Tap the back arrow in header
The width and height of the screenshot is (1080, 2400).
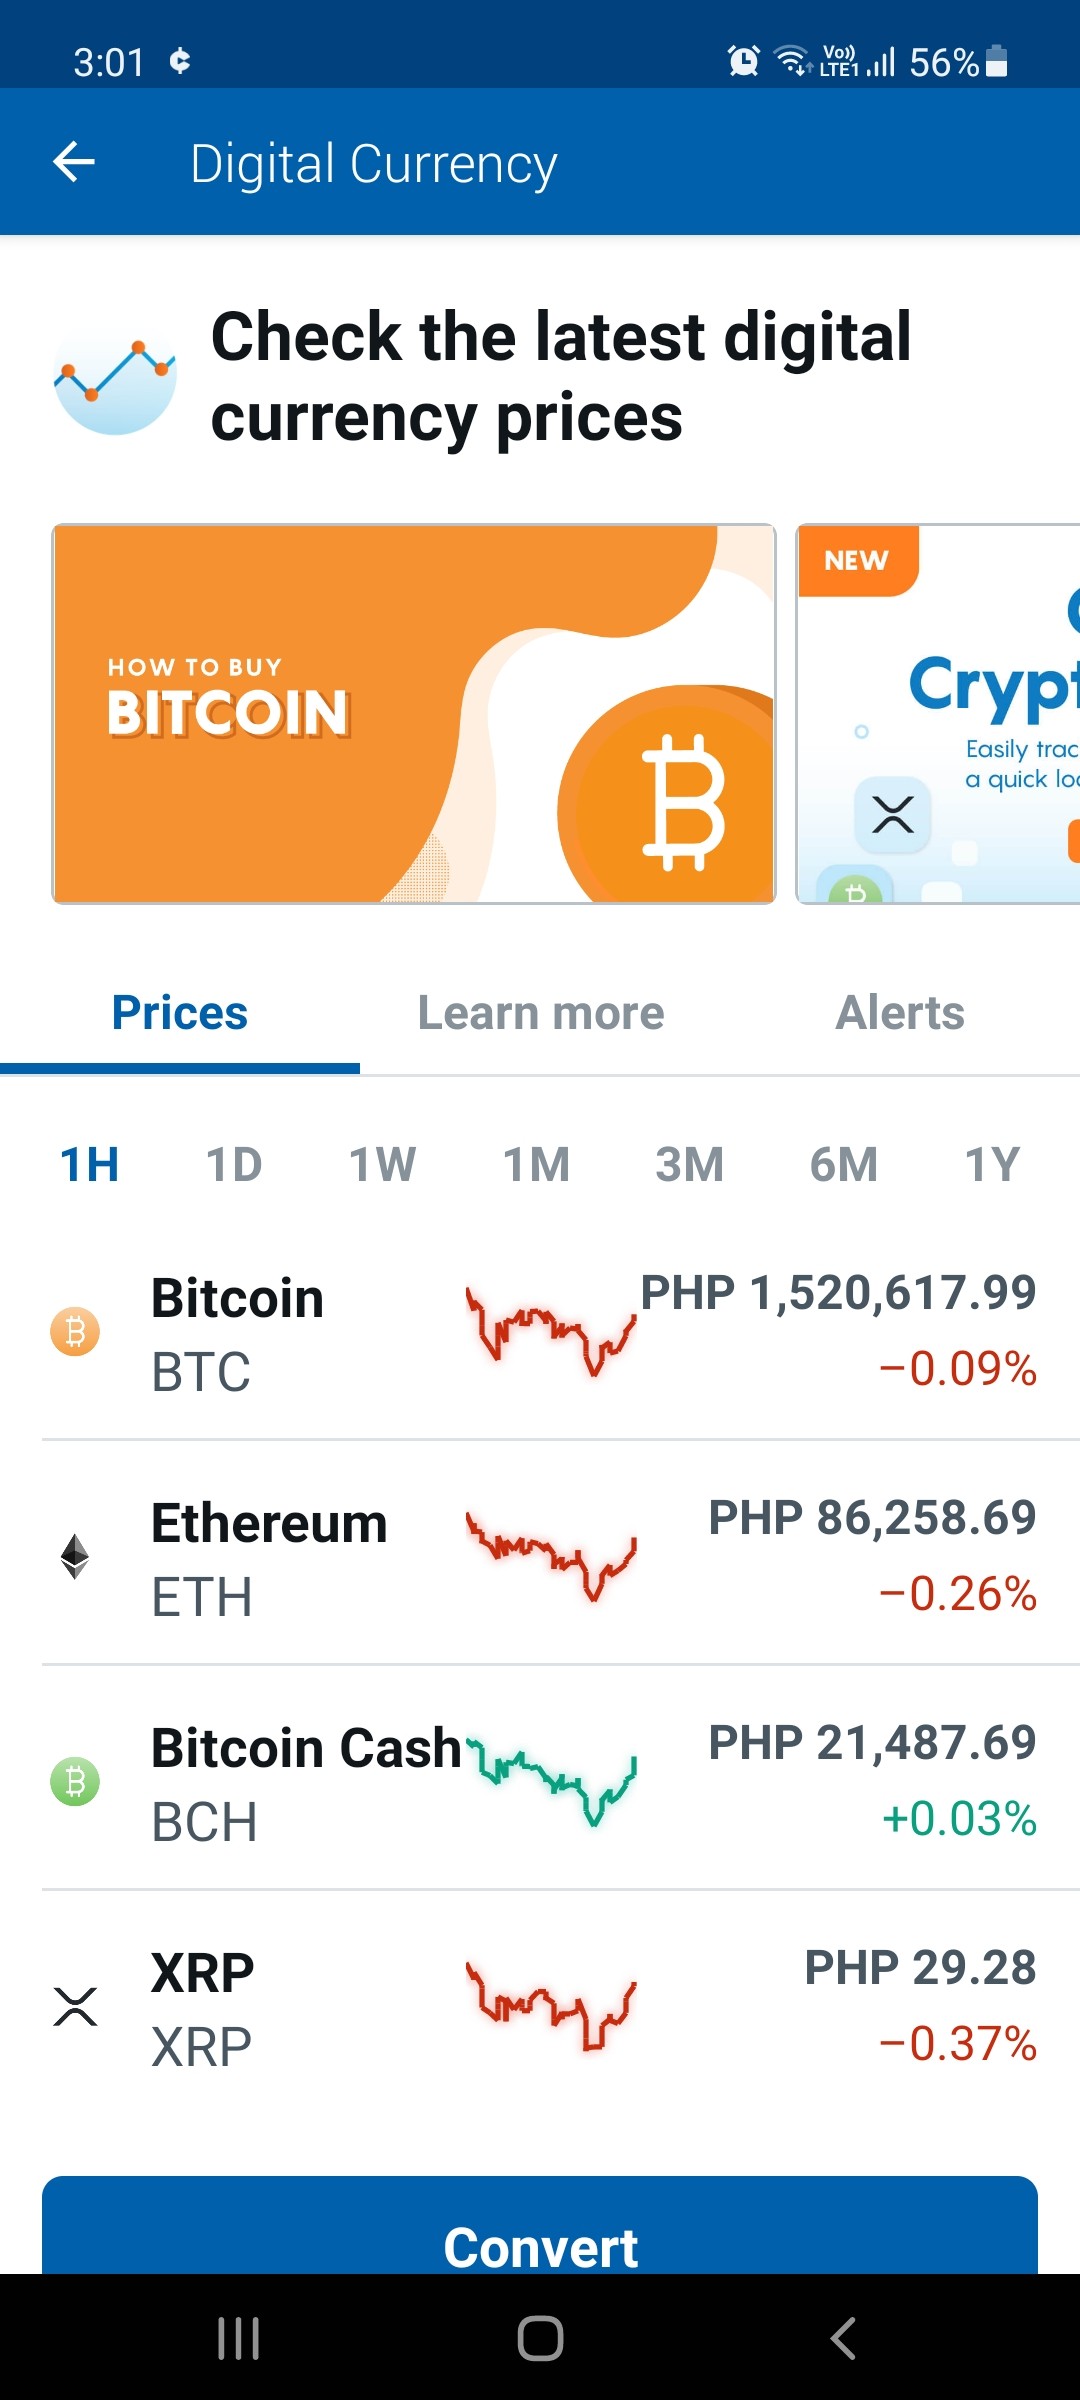tap(74, 162)
